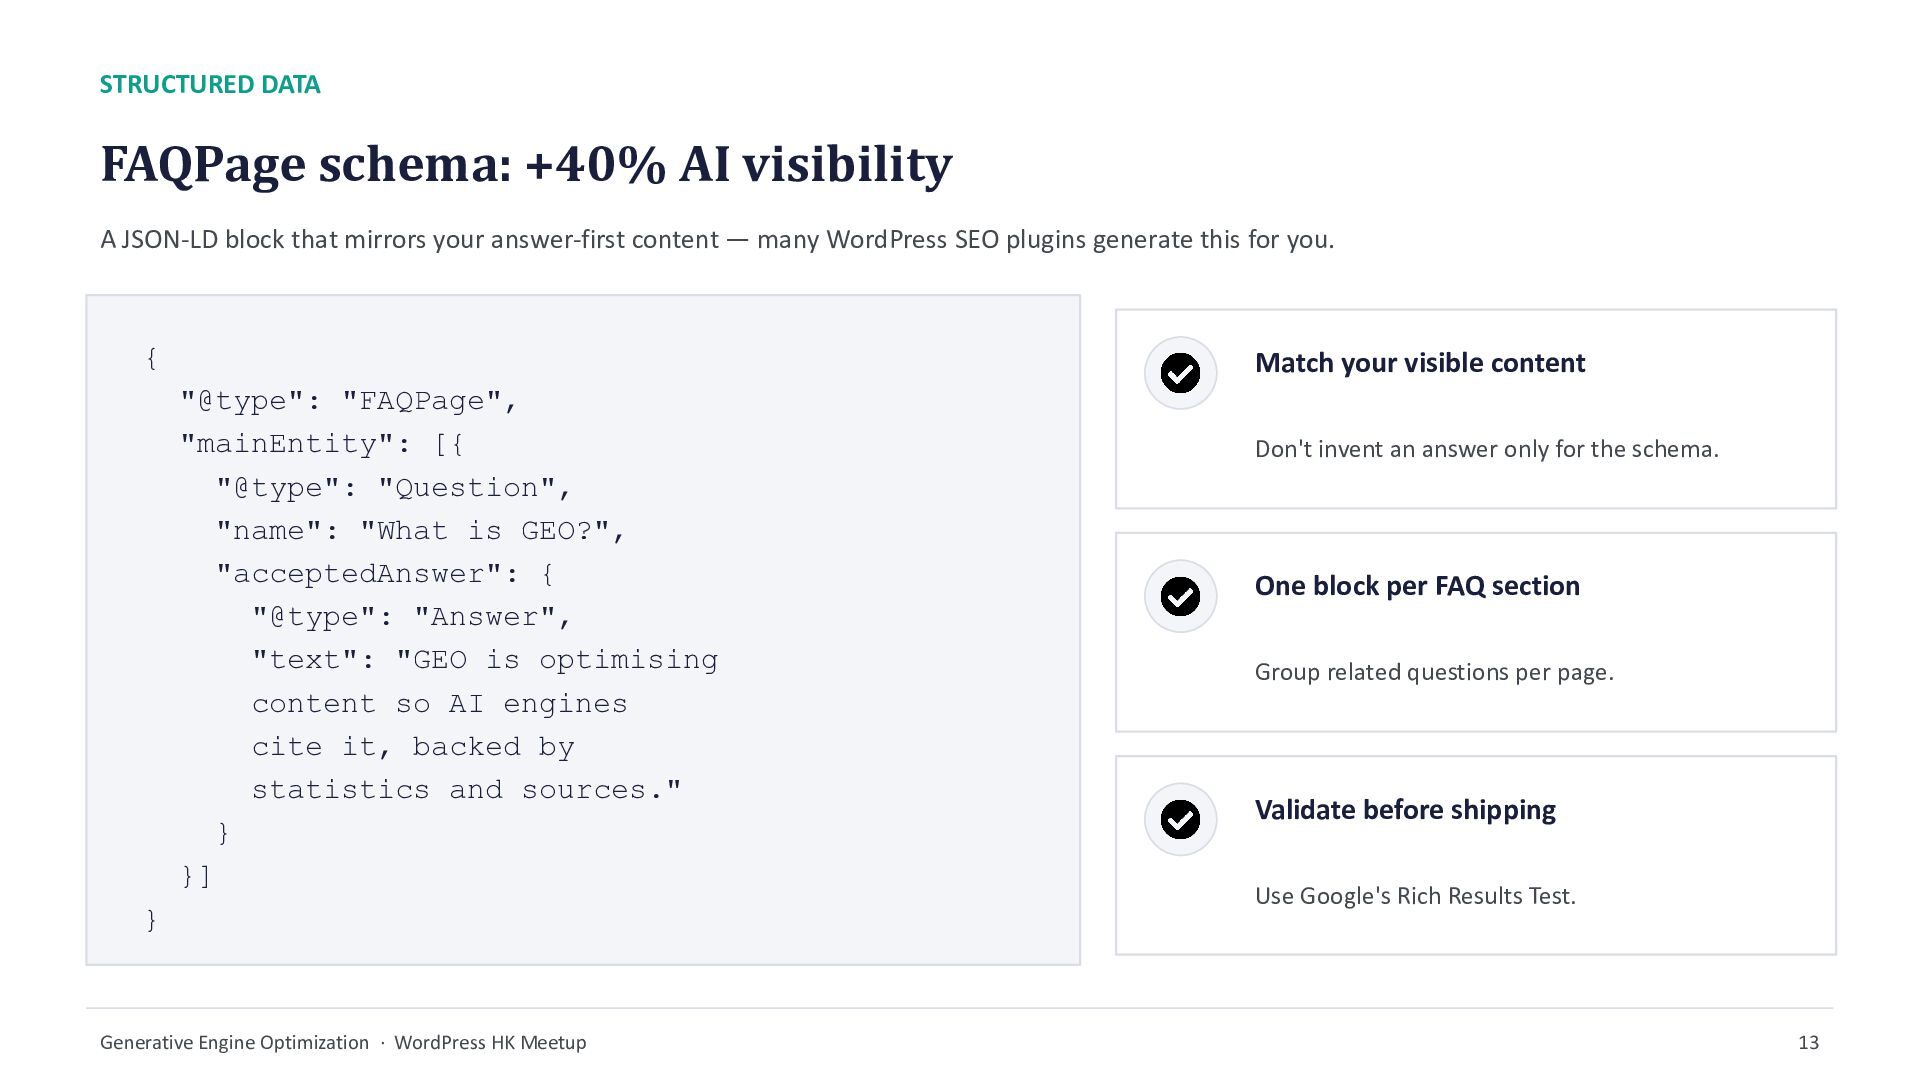1920x1080 pixels.
Task: Click the "acceptedAnswer" line in the code
Action: (385, 574)
